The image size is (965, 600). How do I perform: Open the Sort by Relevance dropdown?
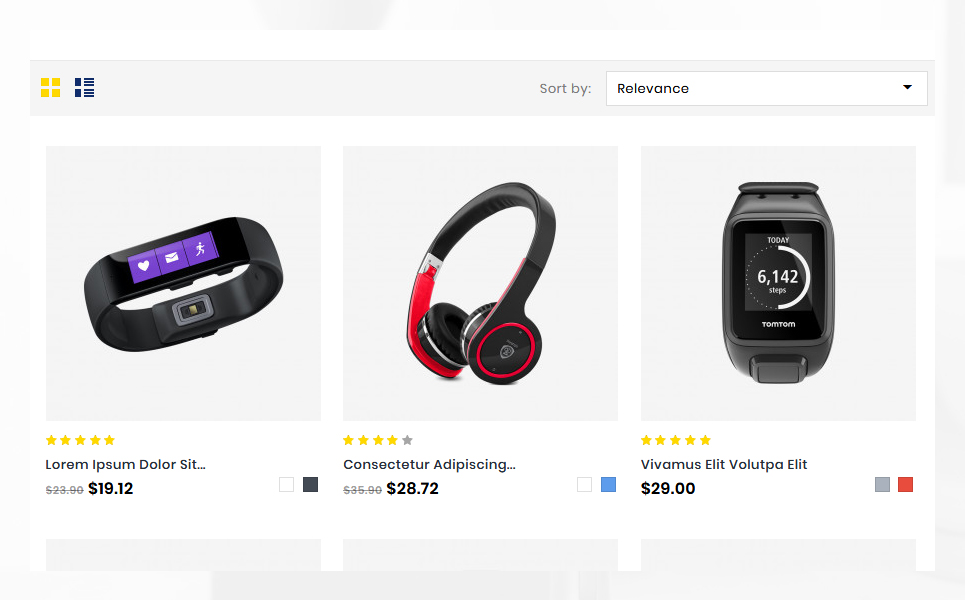pos(766,89)
